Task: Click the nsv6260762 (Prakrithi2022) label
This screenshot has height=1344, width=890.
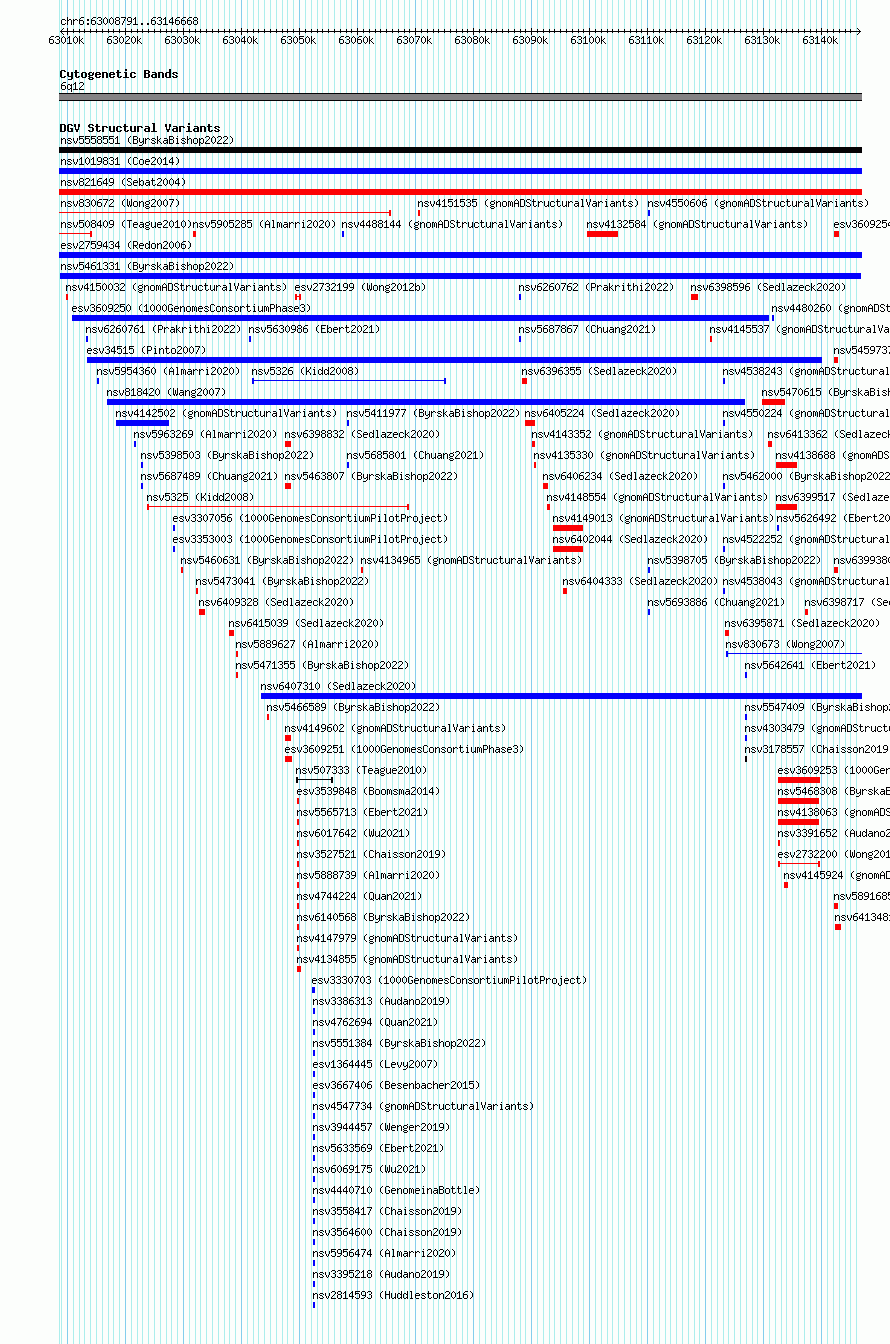Action: point(596,287)
